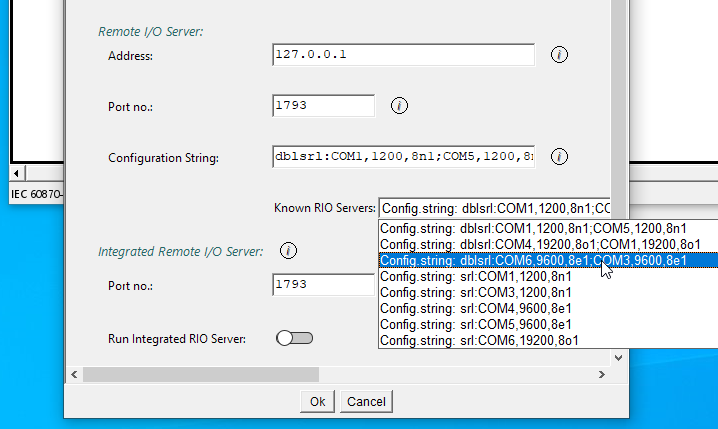The image size is (718, 429).
Task: Click the Remote I/O Server Port no. field
Action: tap(323, 106)
